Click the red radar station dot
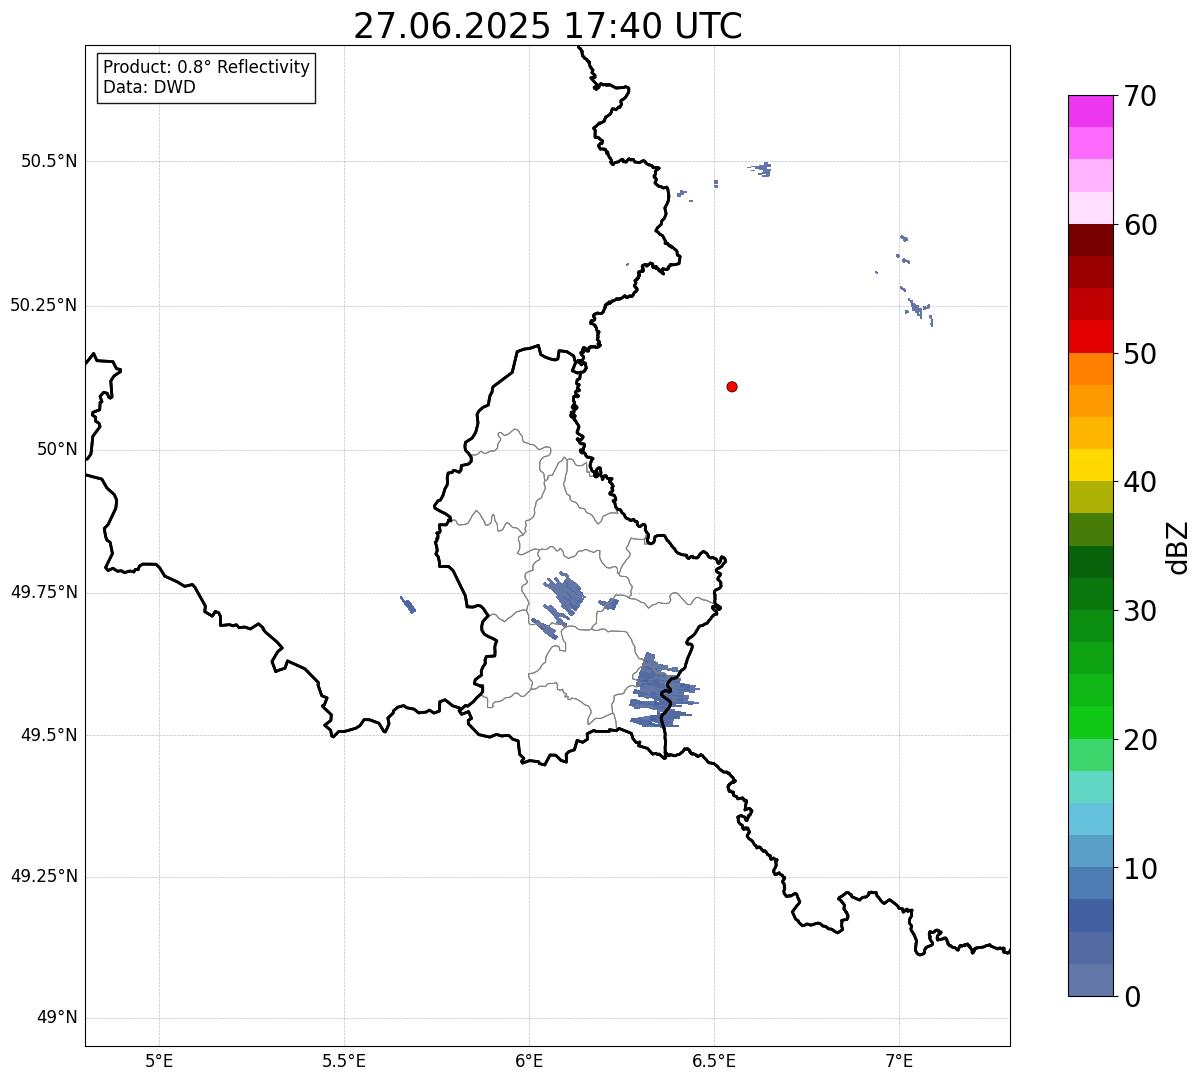Image resolution: width=1202 pixels, height=1081 pixels. [732, 386]
